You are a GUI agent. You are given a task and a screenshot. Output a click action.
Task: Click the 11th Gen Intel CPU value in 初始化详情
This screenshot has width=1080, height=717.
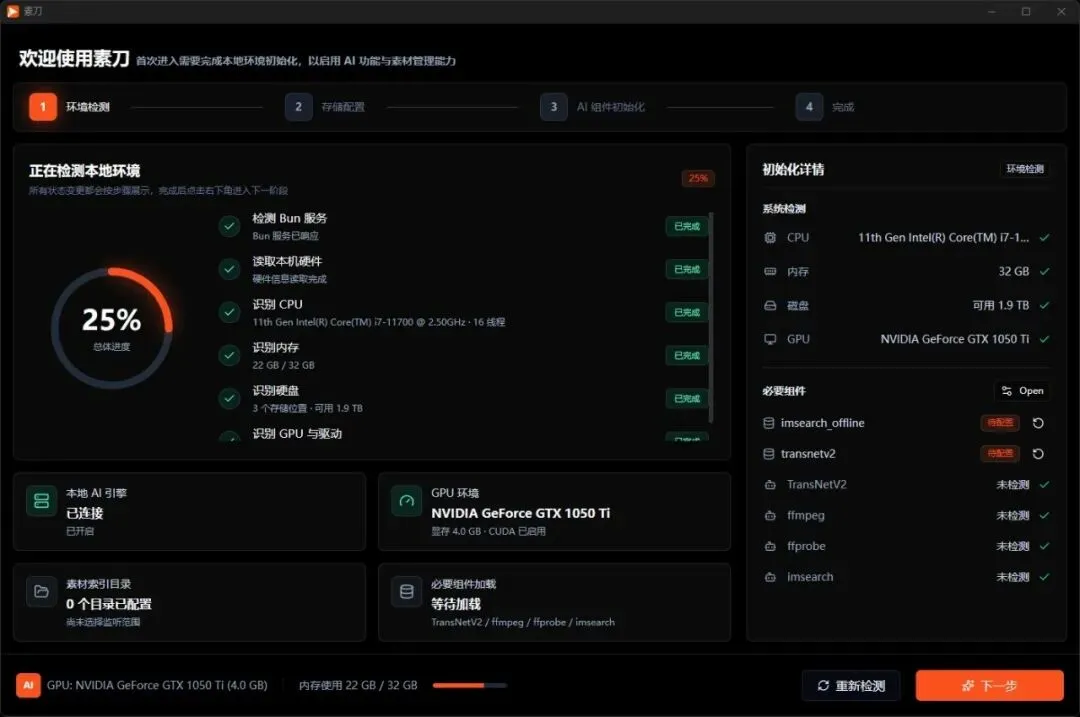coord(943,238)
